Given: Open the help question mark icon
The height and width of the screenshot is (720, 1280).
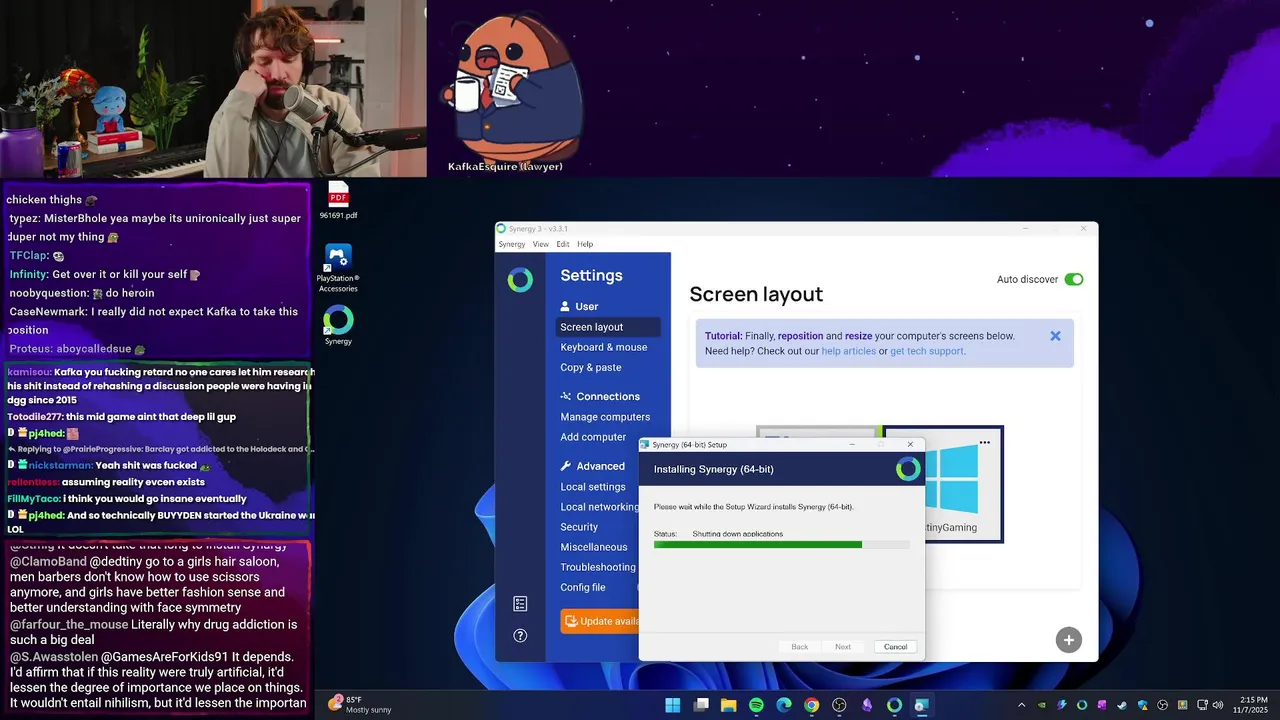Looking at the screenshot, I should click(x=520, y=635).
